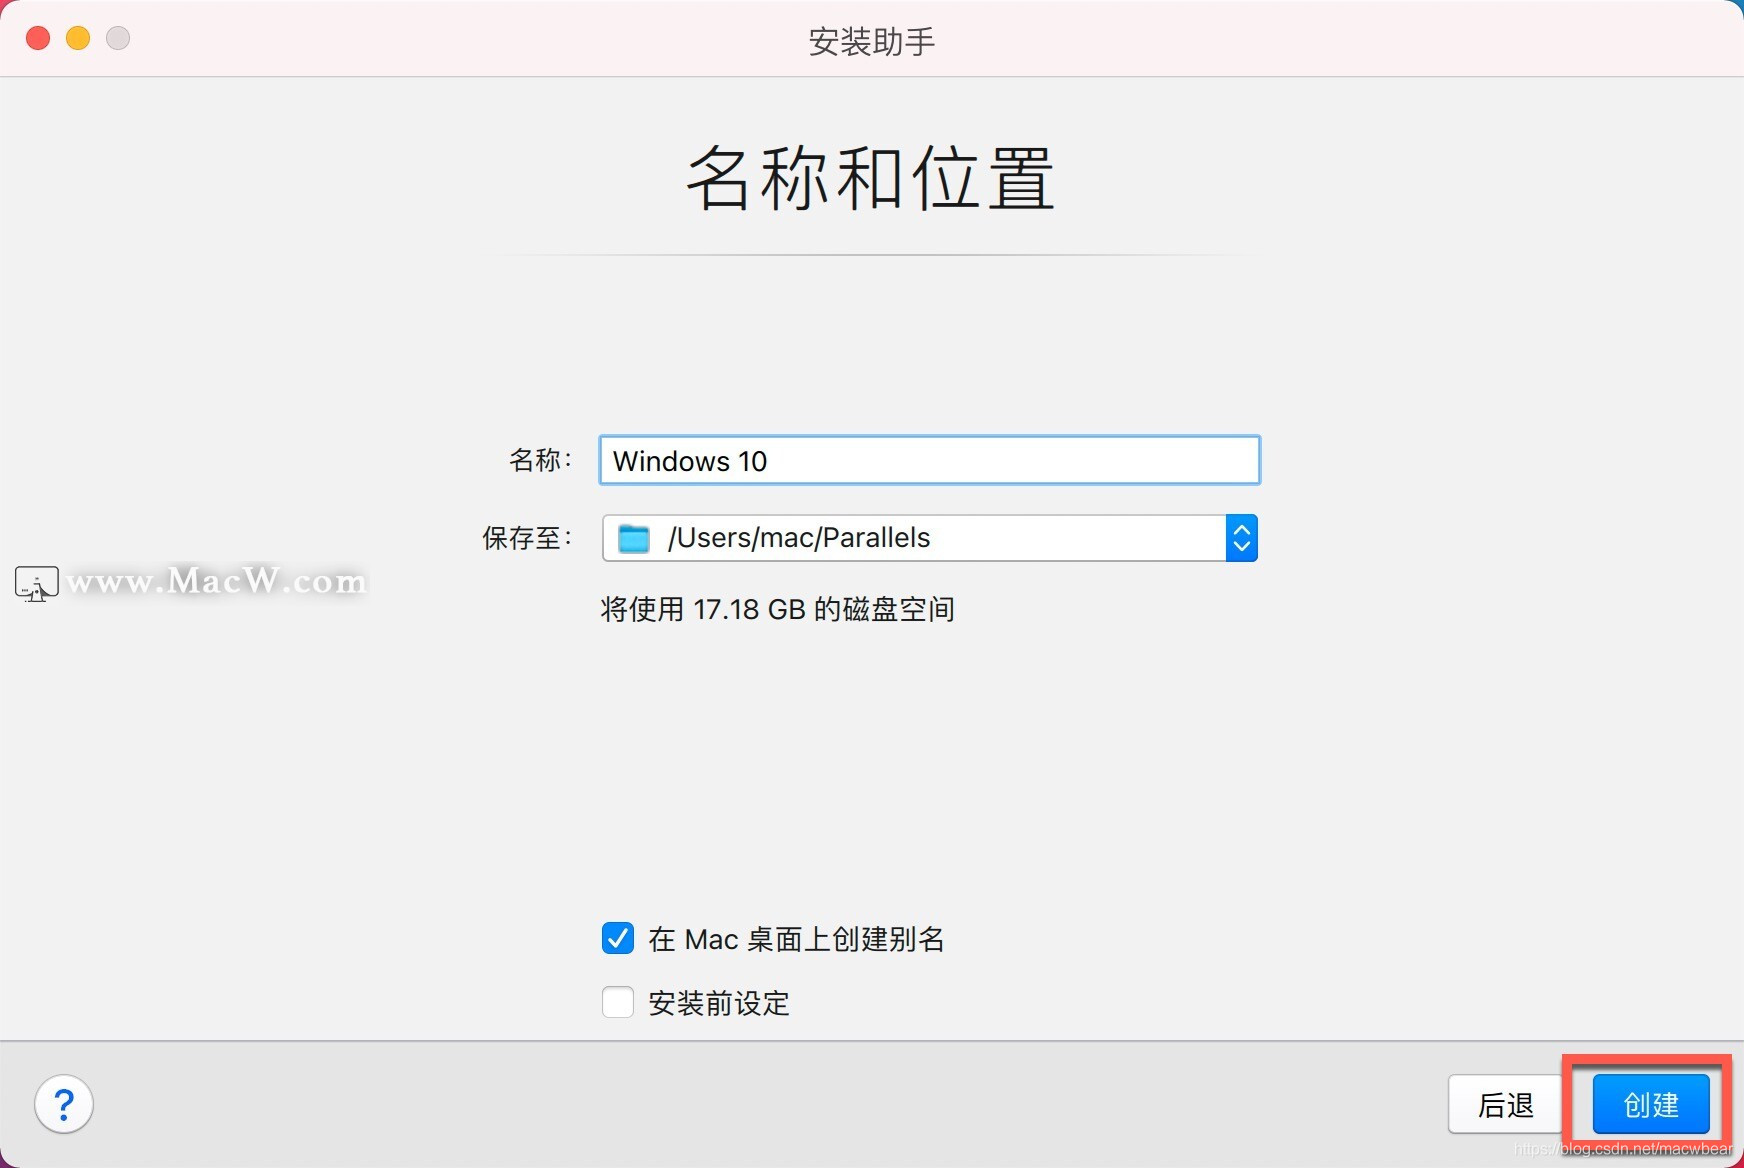Viewport: 1744px width, 1168px height.
Task: Click the 名称和位置 heading
Action: [x=871, y=178]
